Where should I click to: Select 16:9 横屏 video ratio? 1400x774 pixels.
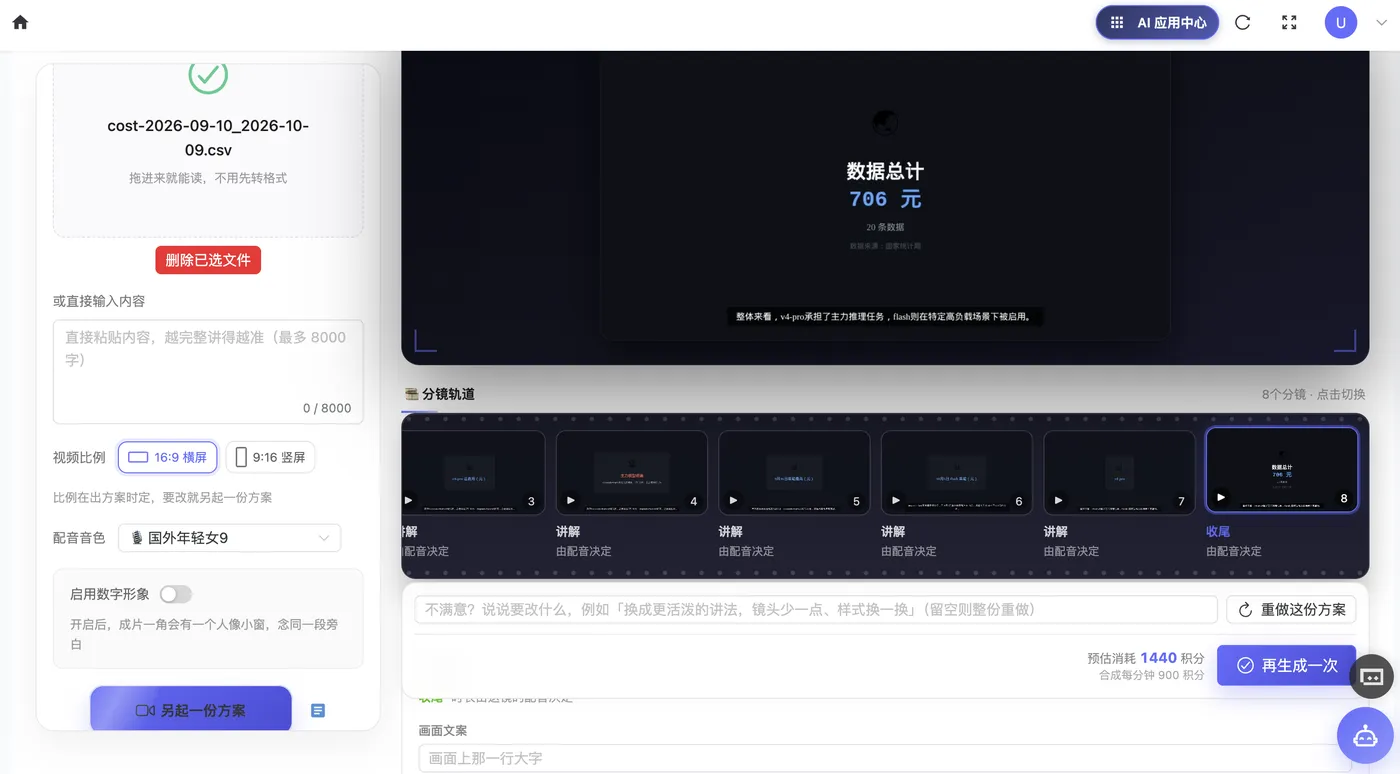click(168, 457)
